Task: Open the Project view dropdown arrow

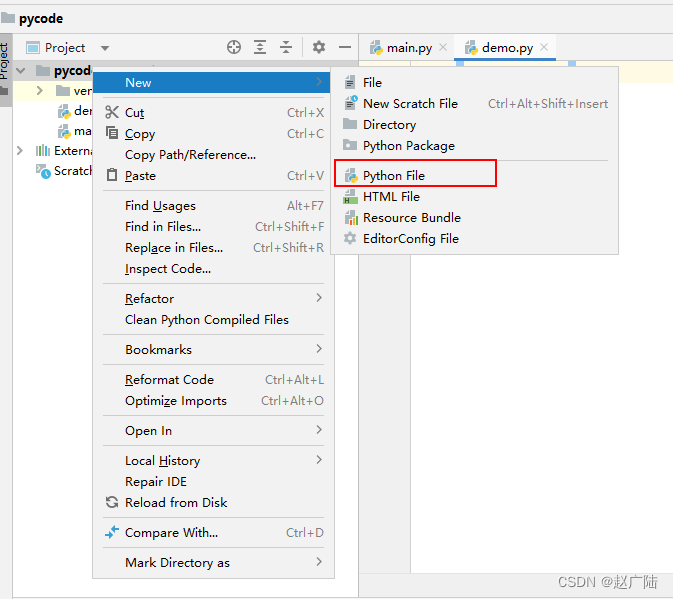Action: pos(105,48)
